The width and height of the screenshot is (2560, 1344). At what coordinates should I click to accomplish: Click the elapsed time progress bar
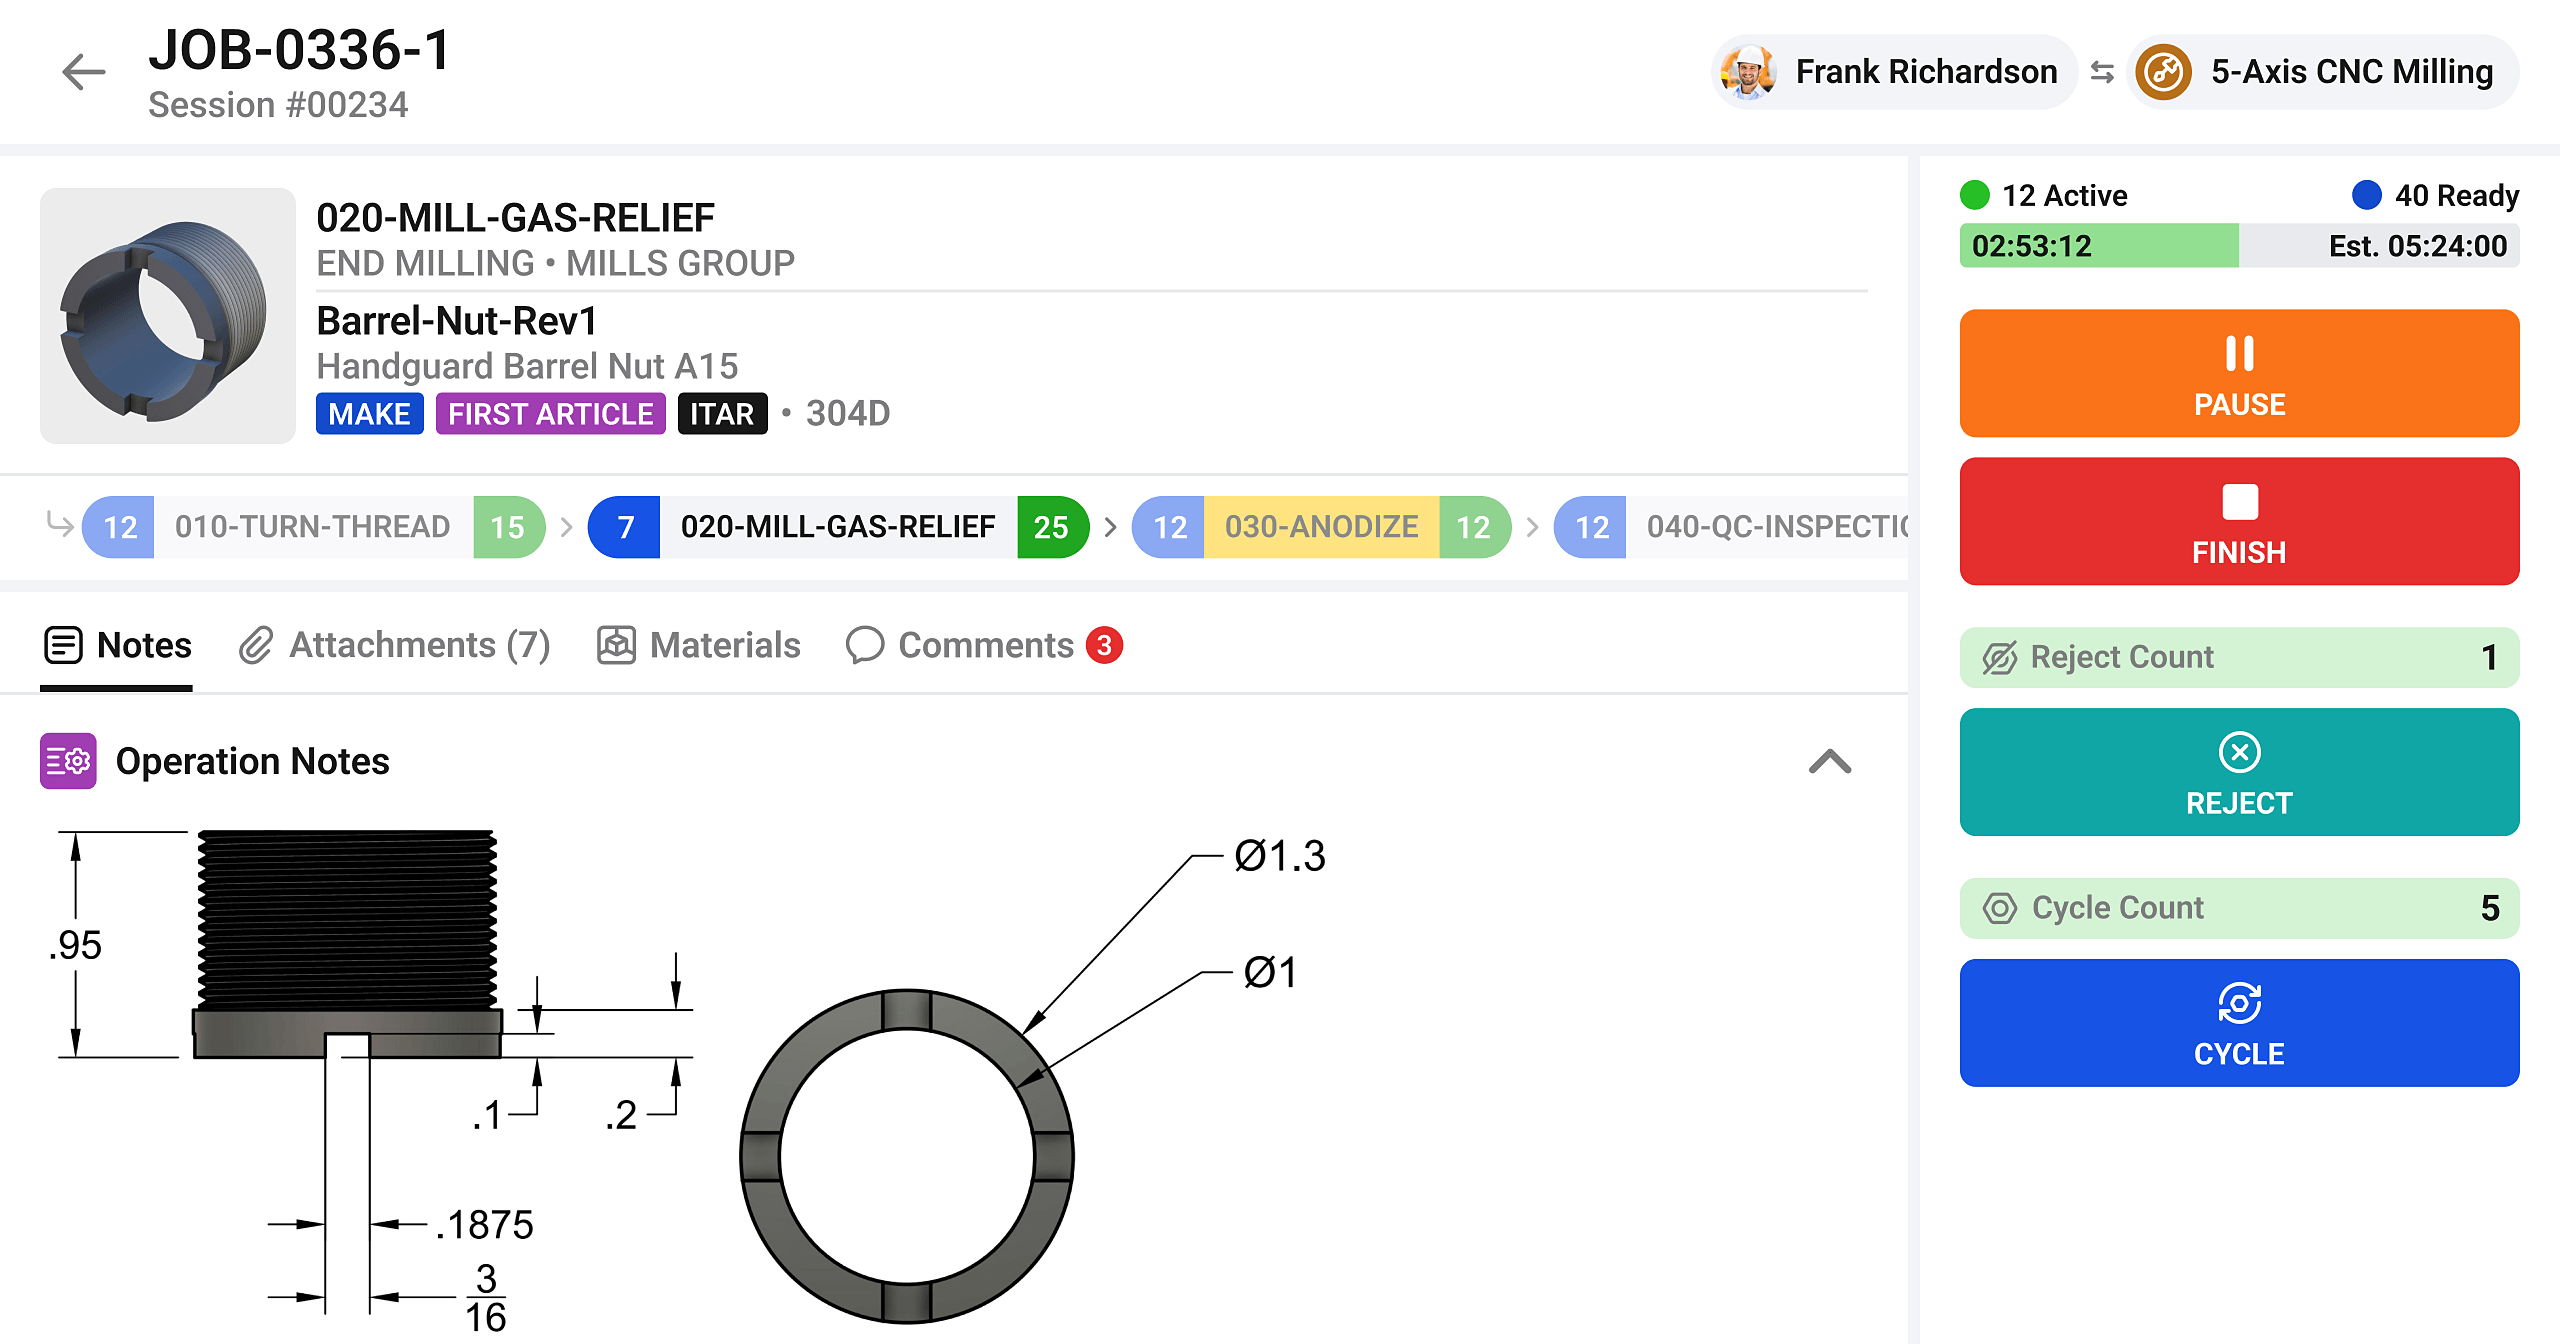(2239, 246)
